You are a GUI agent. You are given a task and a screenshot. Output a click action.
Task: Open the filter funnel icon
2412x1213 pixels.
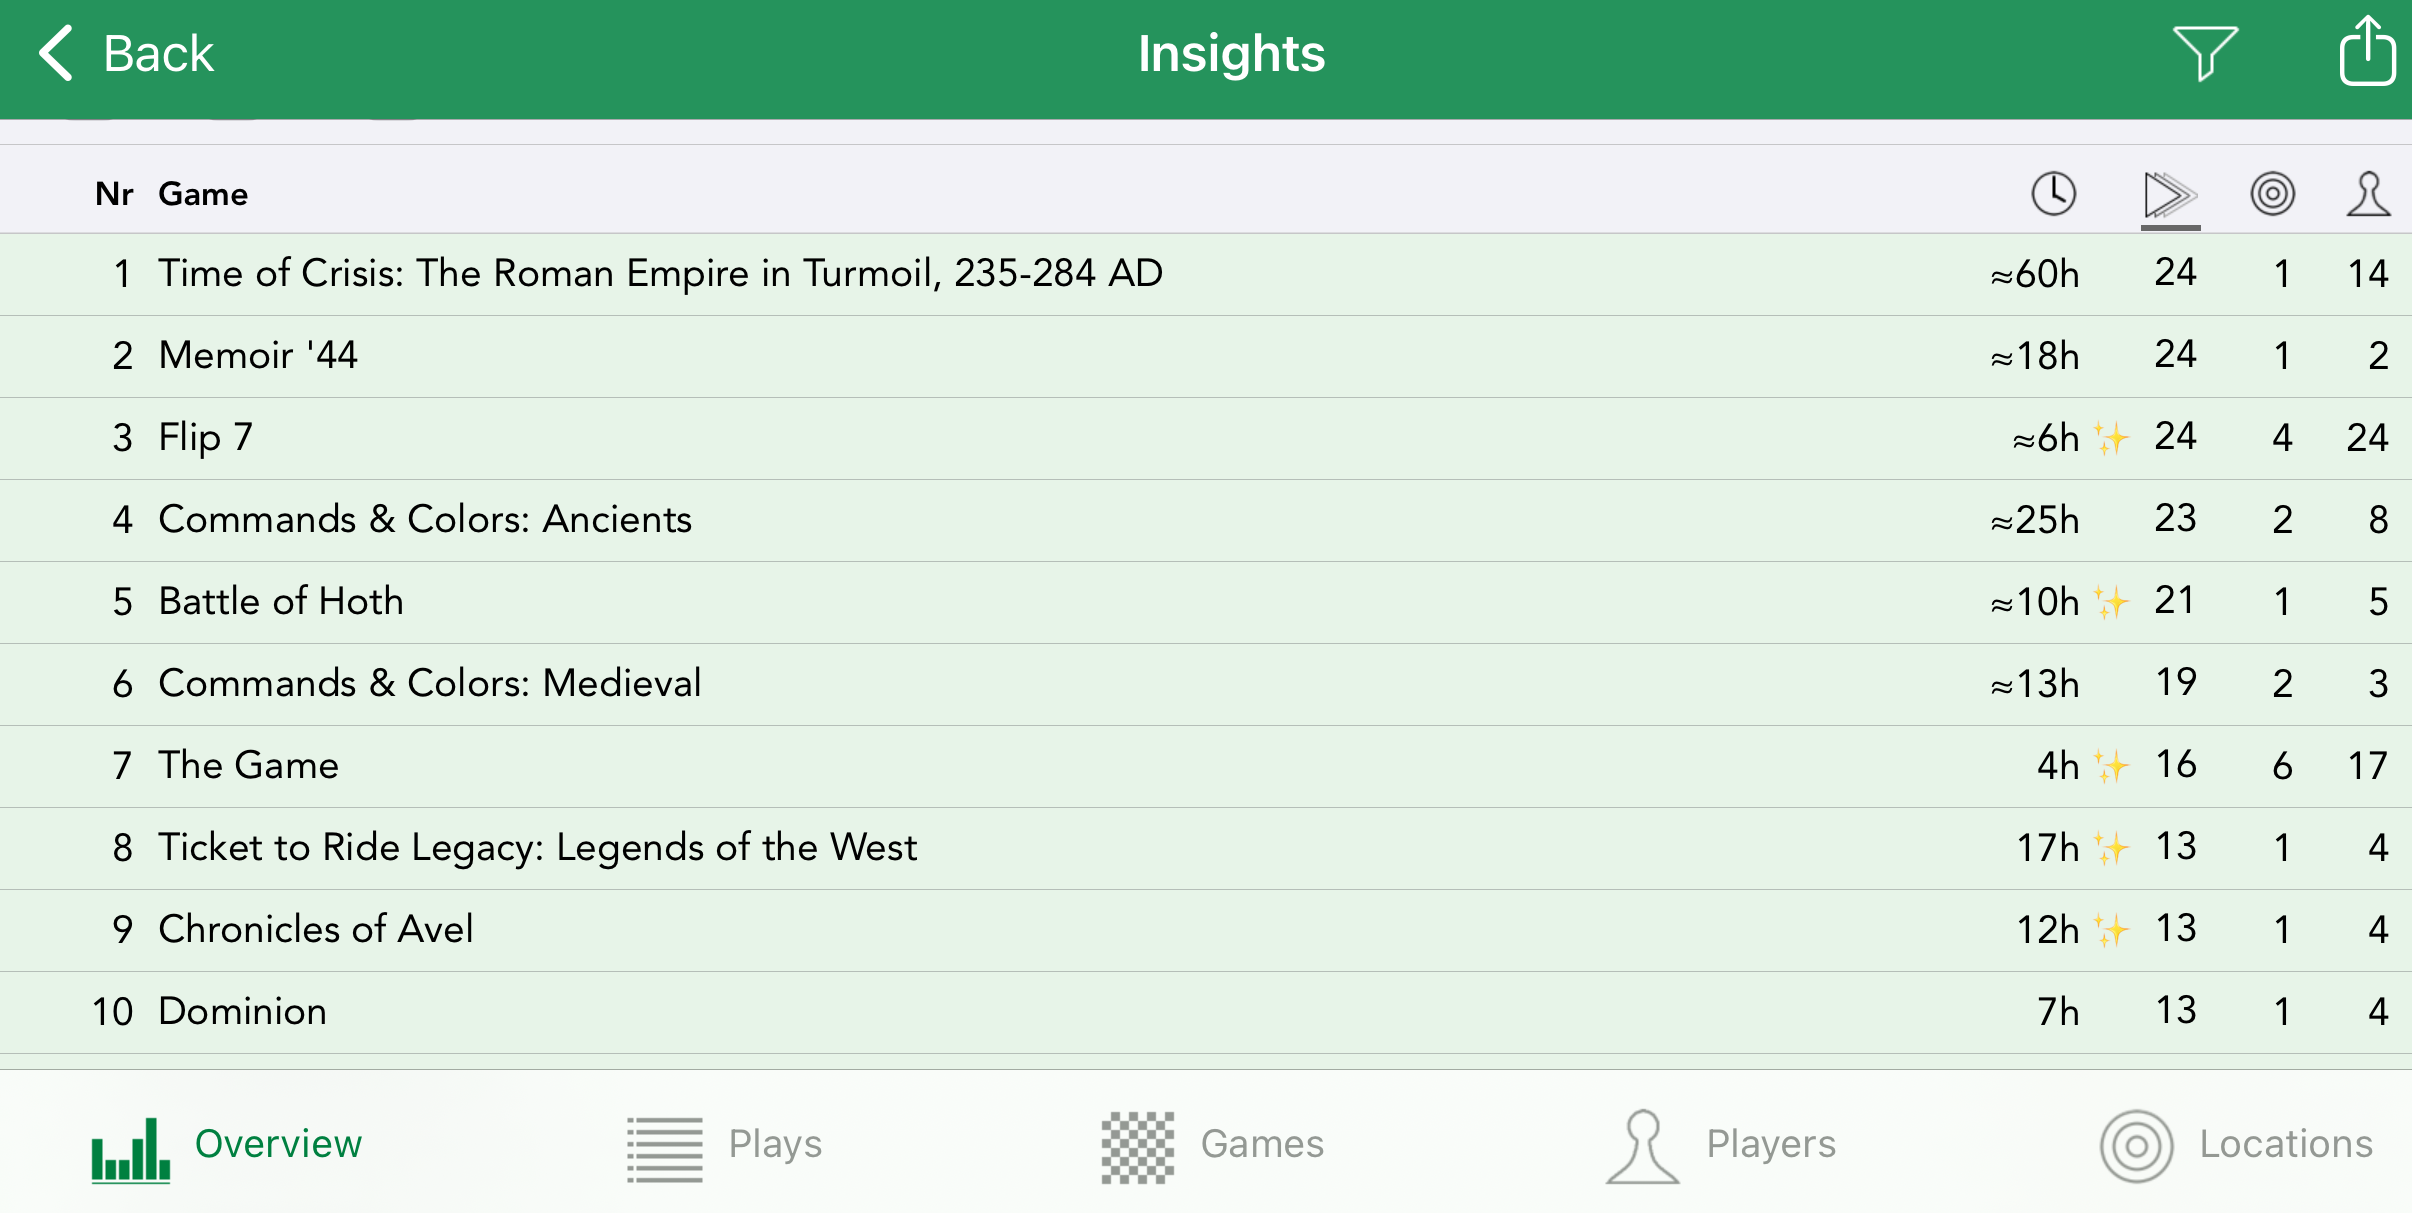pos(2204,52)
